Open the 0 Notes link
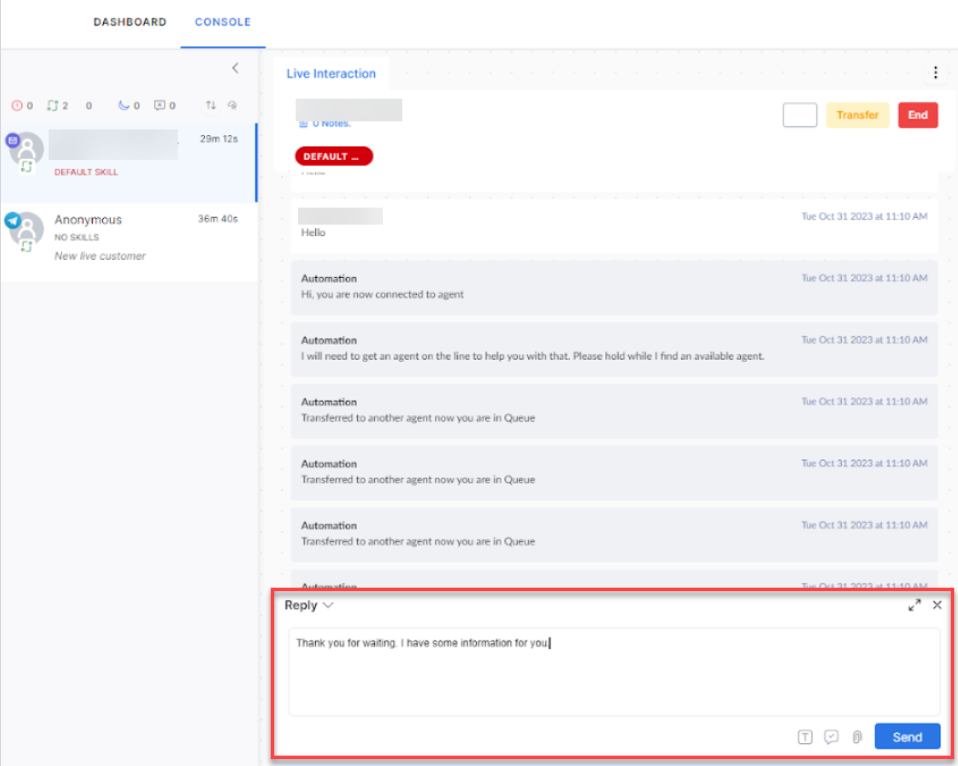This screenshot has height=766, width=958. point(329,124)
